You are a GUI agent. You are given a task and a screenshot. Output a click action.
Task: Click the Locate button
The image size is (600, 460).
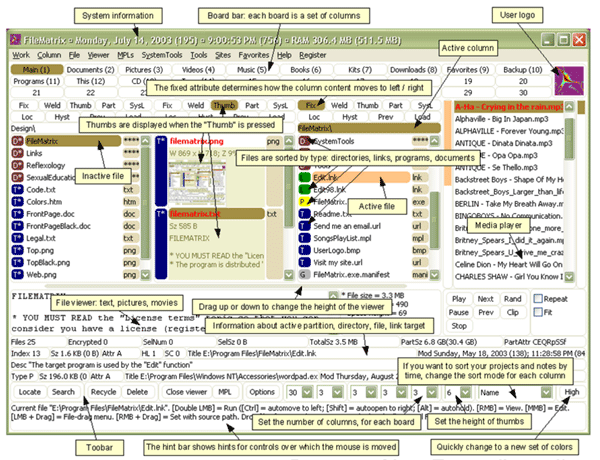(x=30, y=392)
